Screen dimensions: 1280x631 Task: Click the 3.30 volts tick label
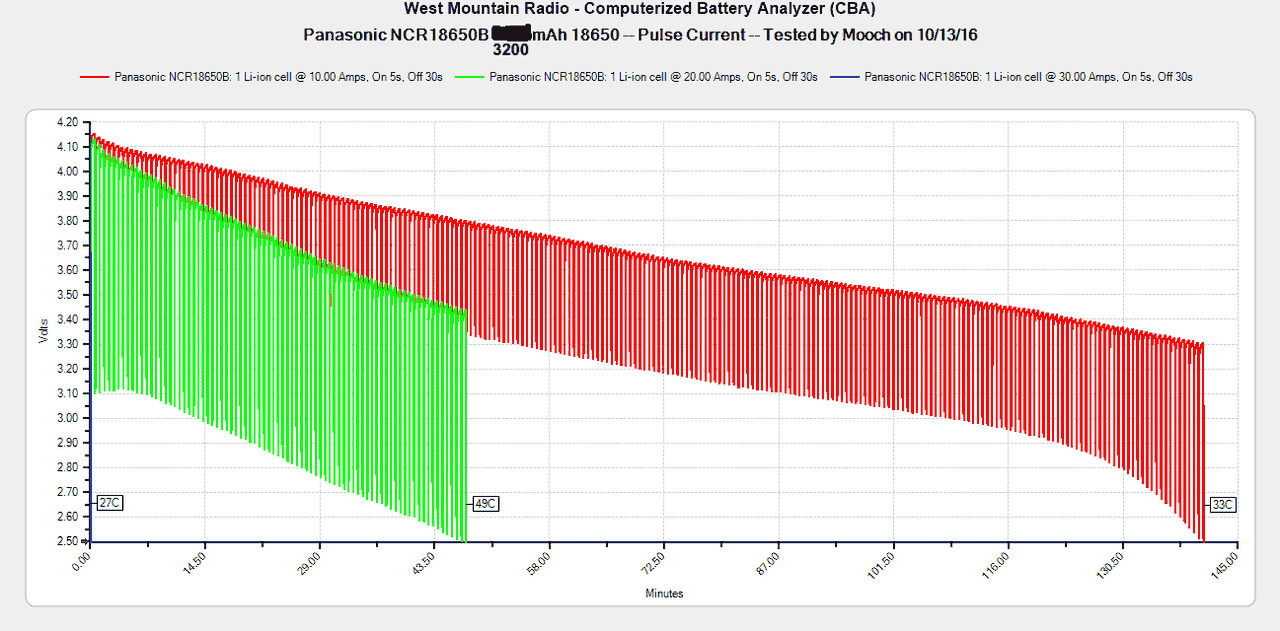pos(68,344)
